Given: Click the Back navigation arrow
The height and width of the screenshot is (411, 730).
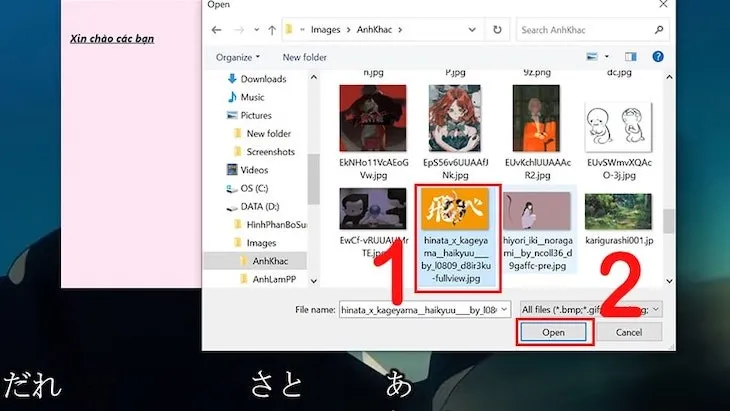Looking at the screenshot, I should pos(213,31).
